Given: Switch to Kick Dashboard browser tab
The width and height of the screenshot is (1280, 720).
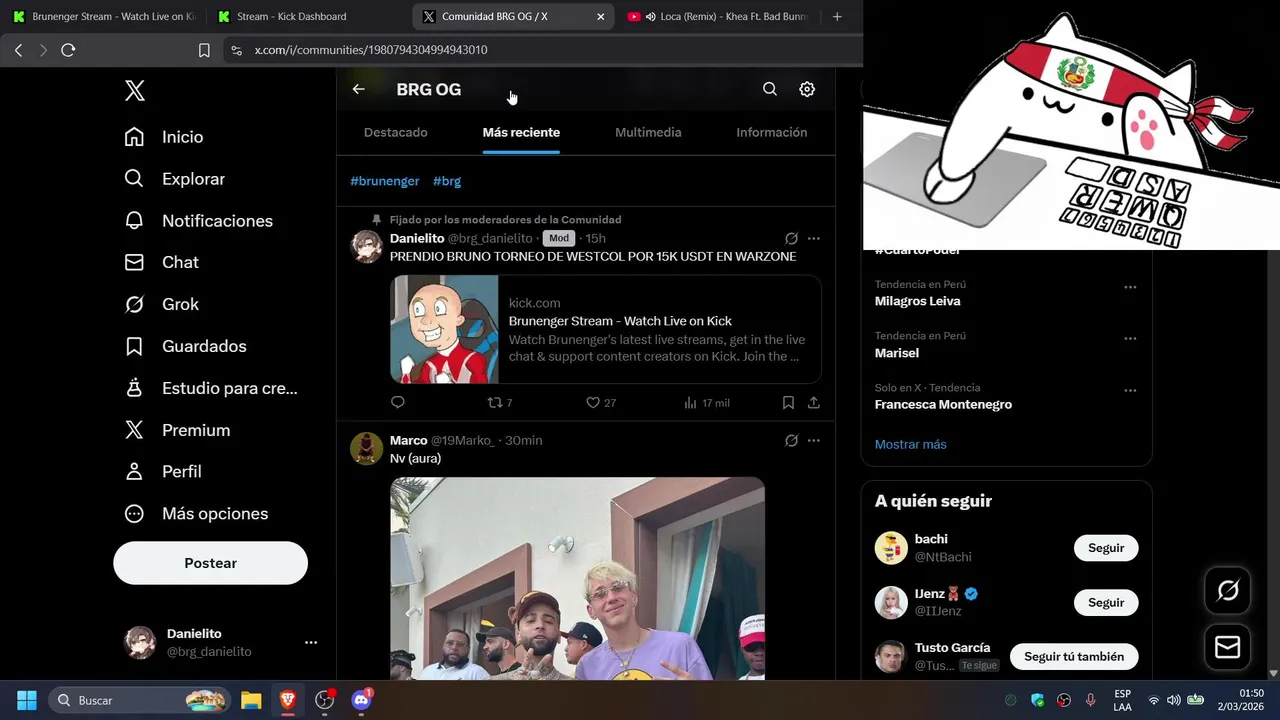Looking at the screenshot, I should click(308, 17).
